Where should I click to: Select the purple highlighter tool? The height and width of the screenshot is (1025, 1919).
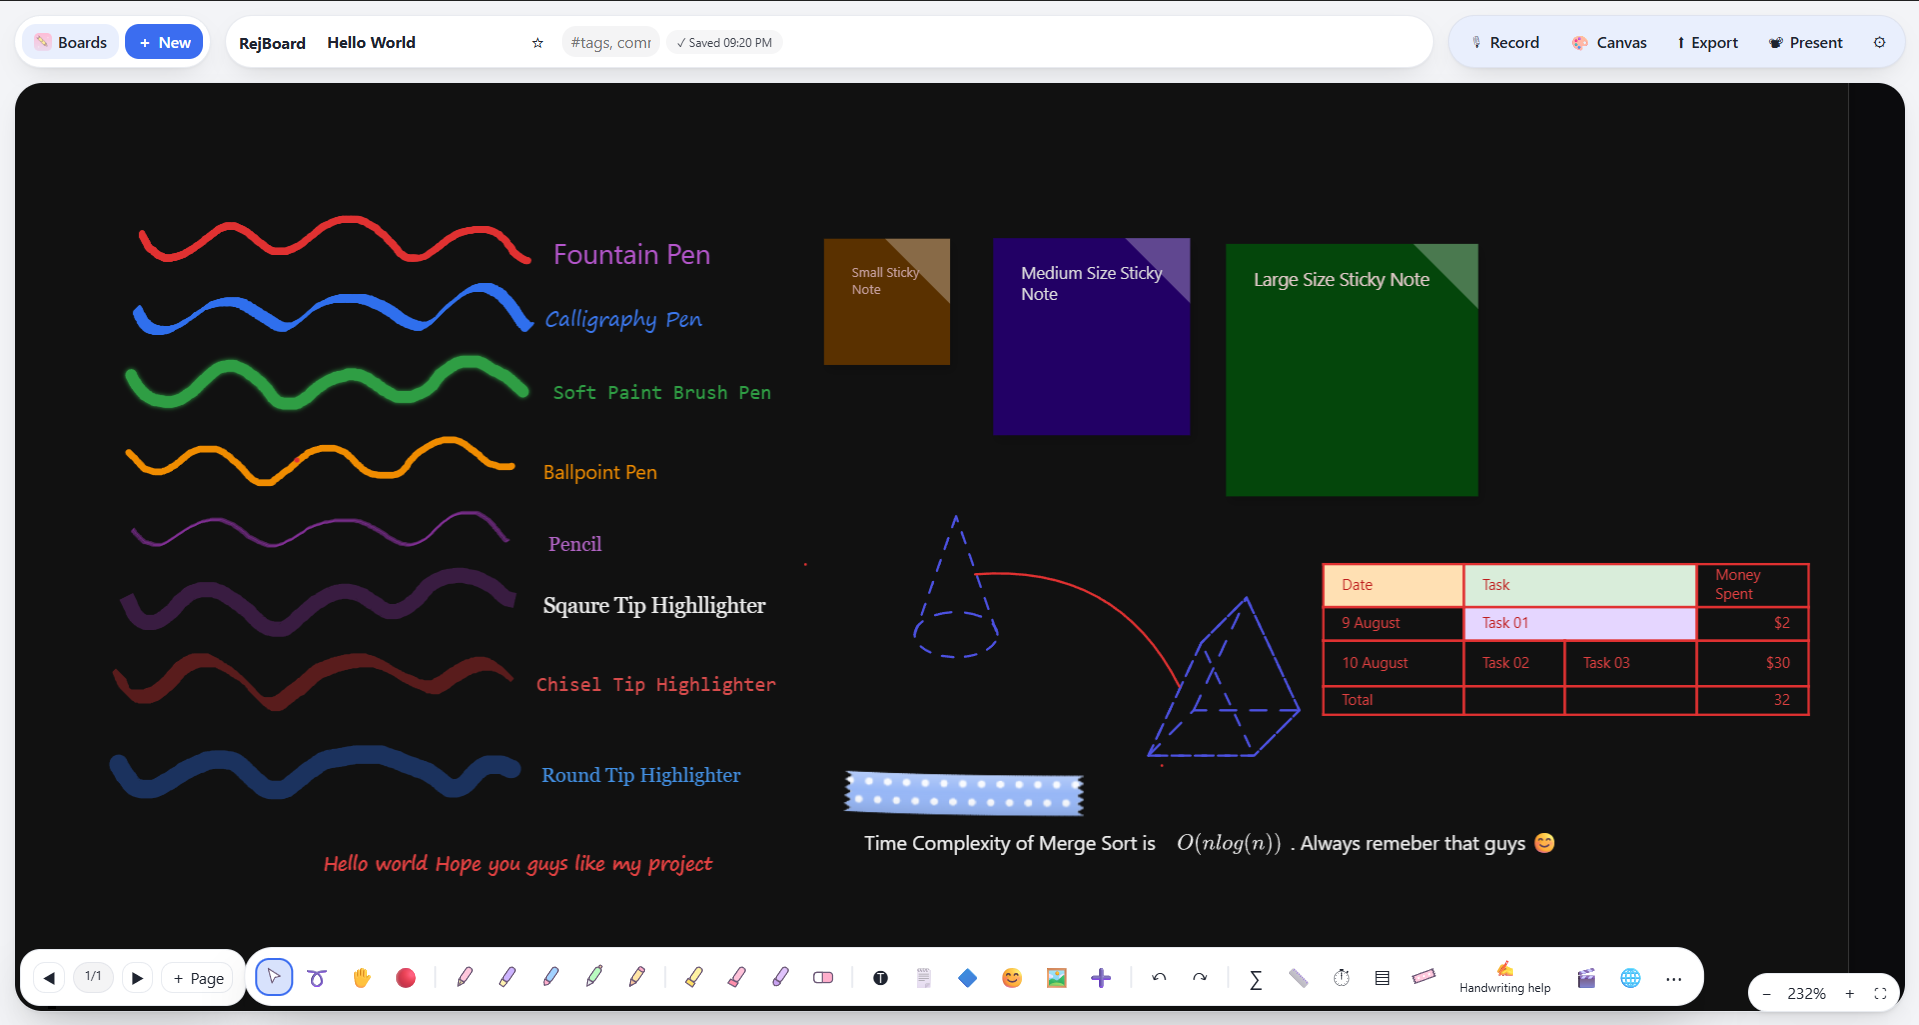pos(780,977)
